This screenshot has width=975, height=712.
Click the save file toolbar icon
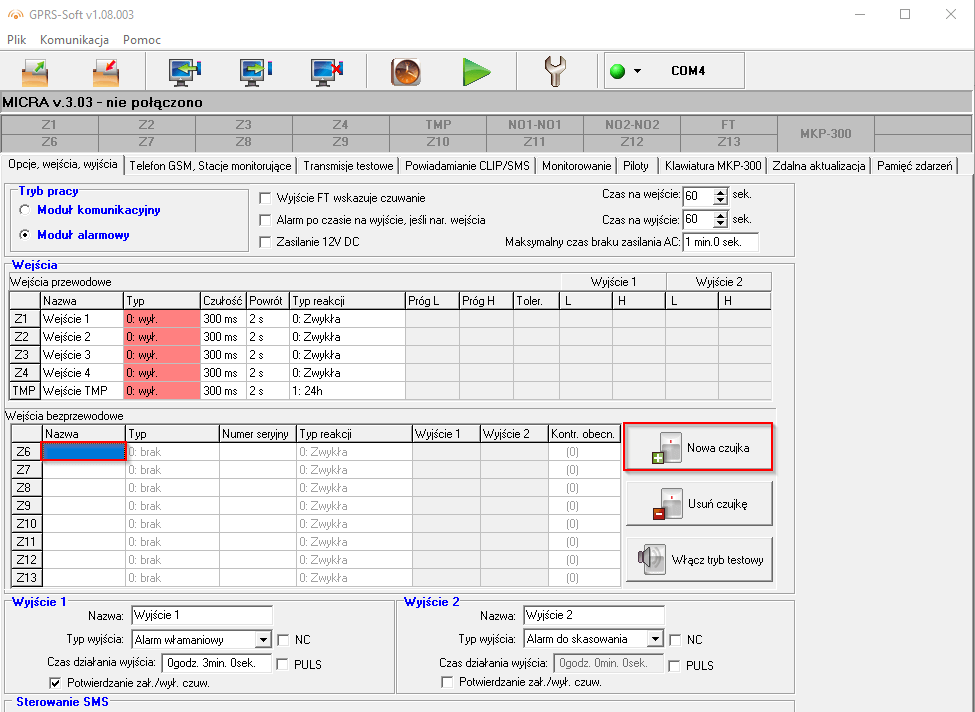(x=105, y=71)
